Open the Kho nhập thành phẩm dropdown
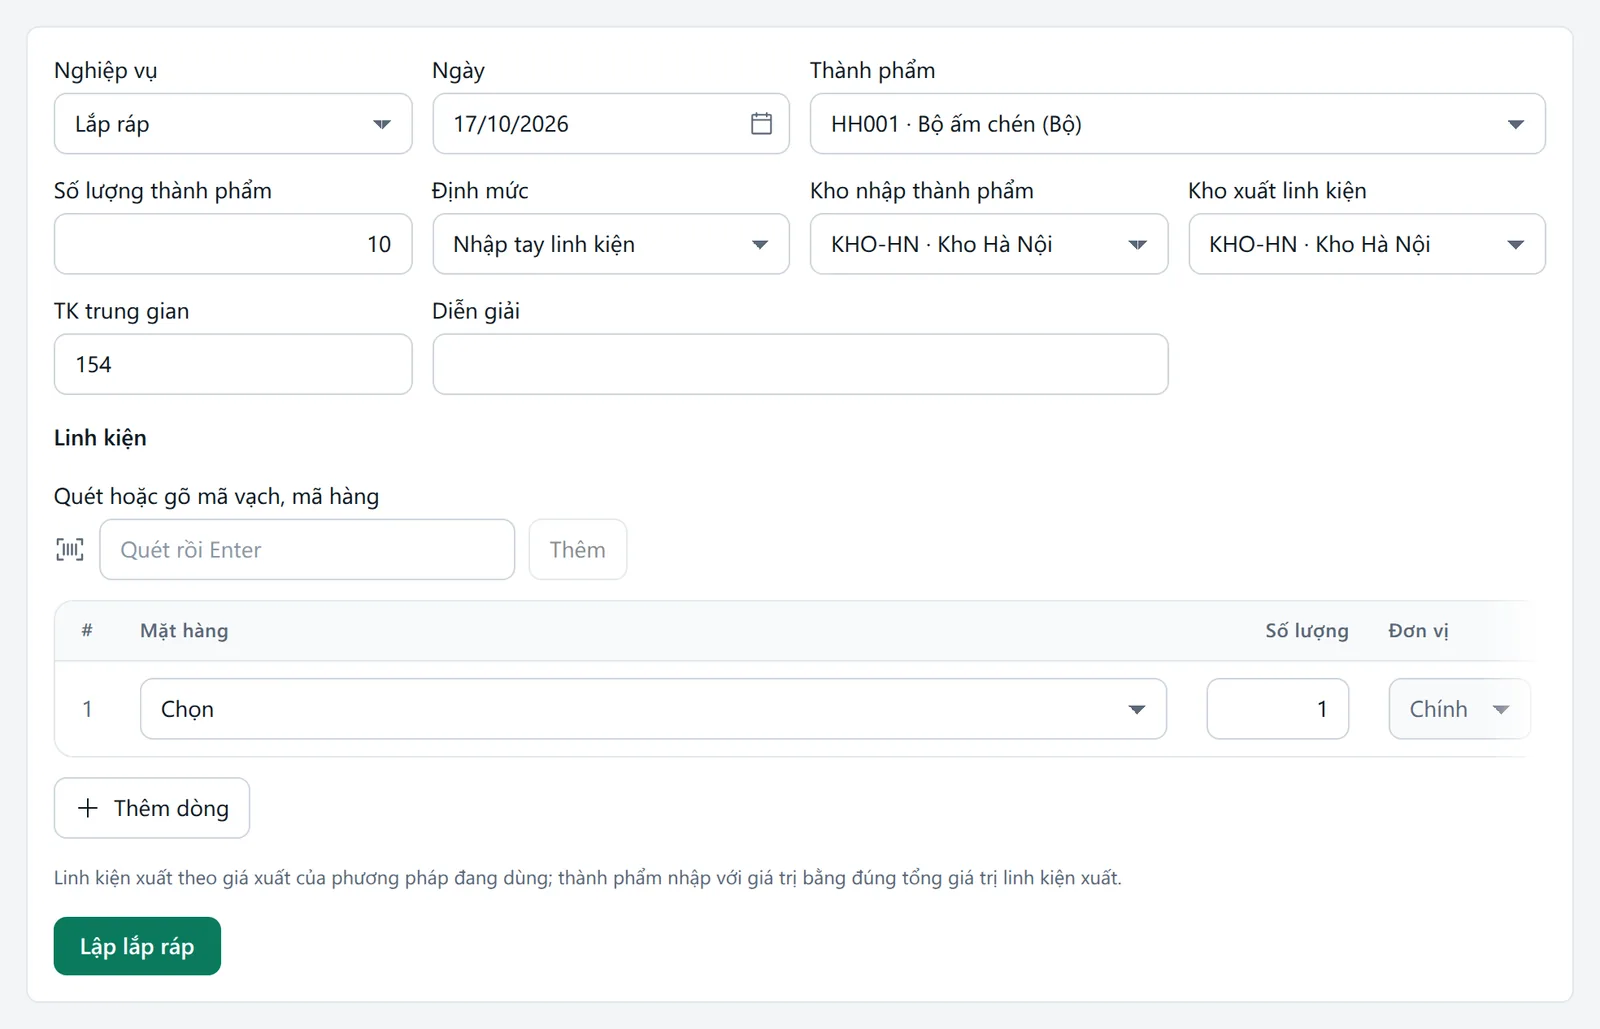1600x1029 pixels. tap(989, 244)
